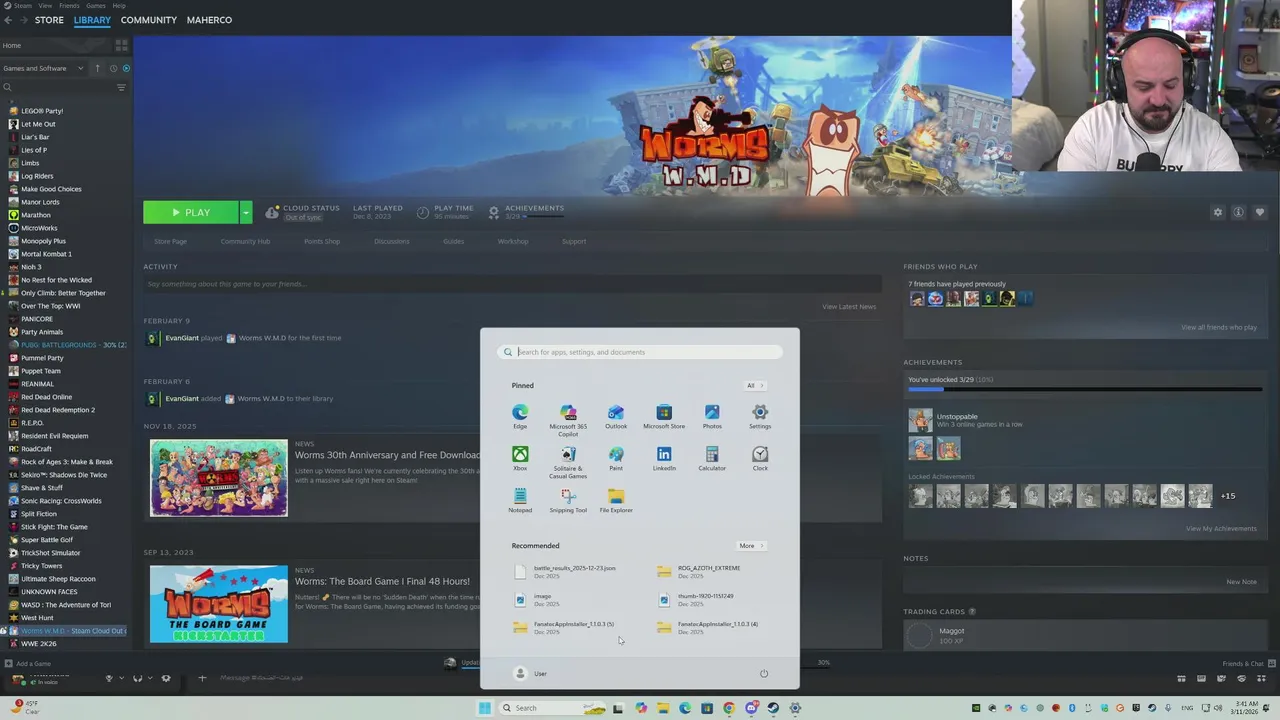Screen dimensions: 1280x720
Task: Click the game info icon
Action: pos(1238,212)
